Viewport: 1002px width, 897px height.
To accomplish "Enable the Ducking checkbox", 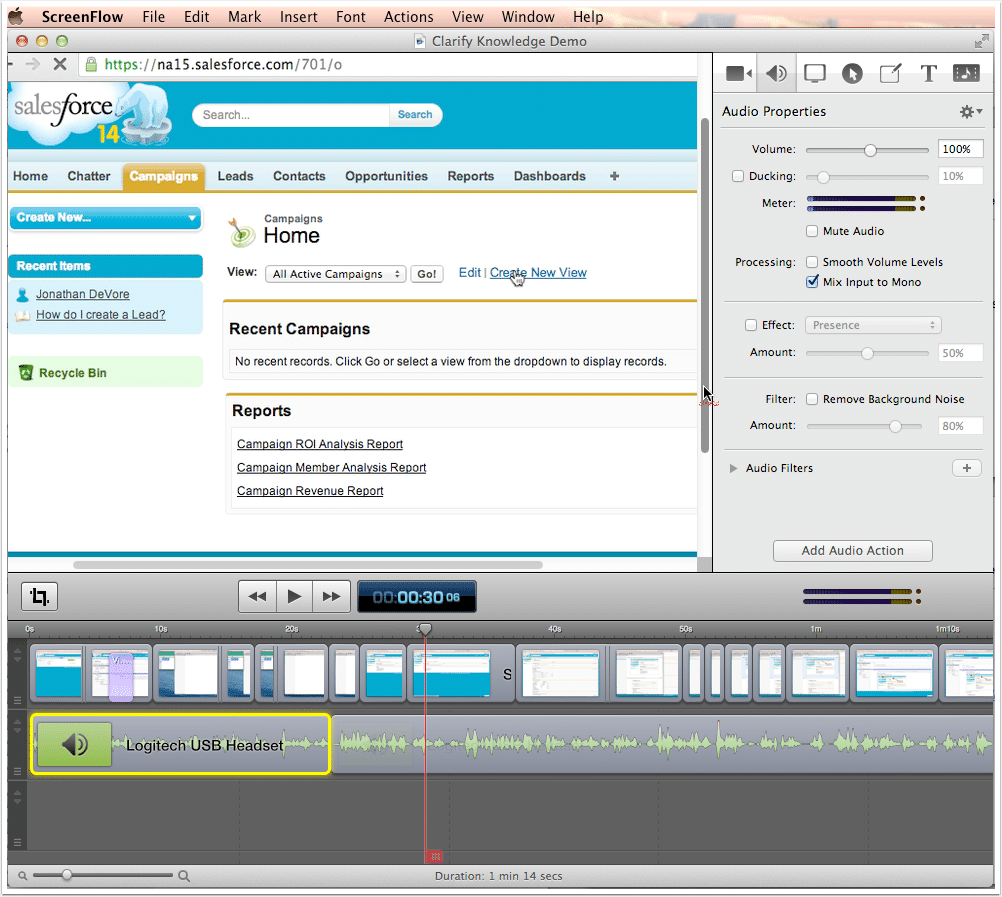I will 737,176.
